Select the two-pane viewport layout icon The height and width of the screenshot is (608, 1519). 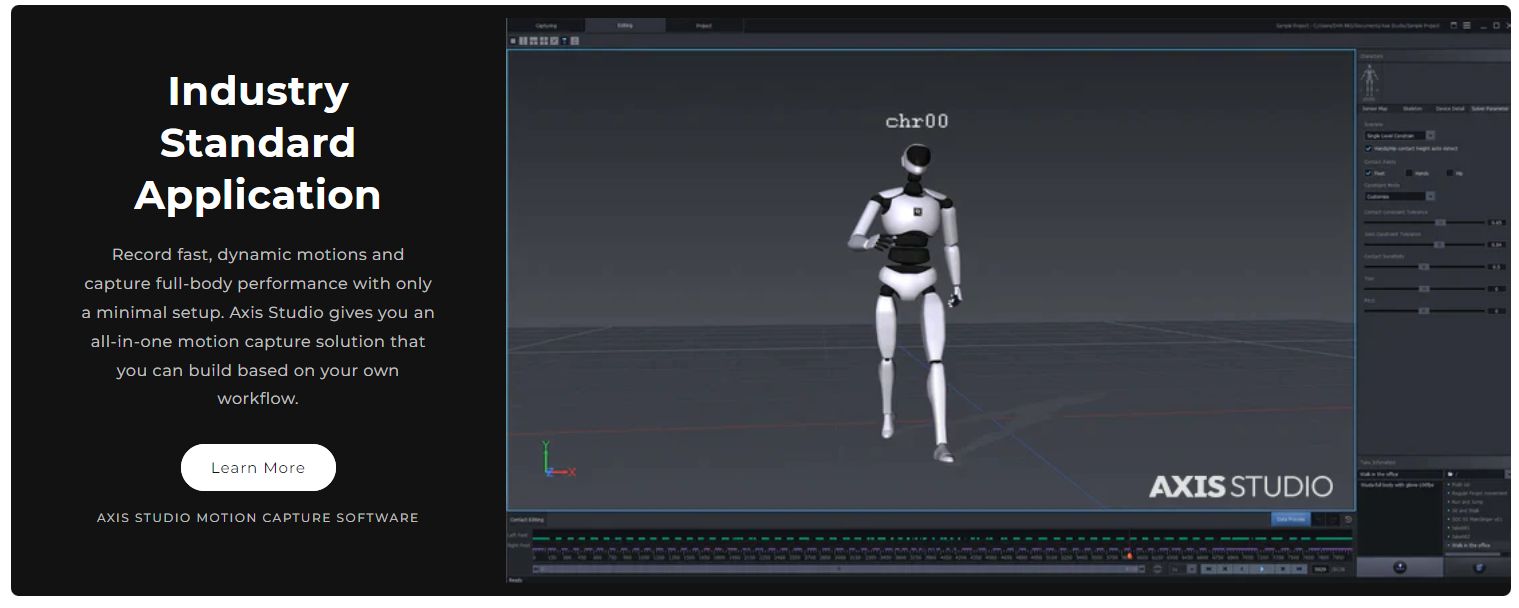click(x=523, y=41)
